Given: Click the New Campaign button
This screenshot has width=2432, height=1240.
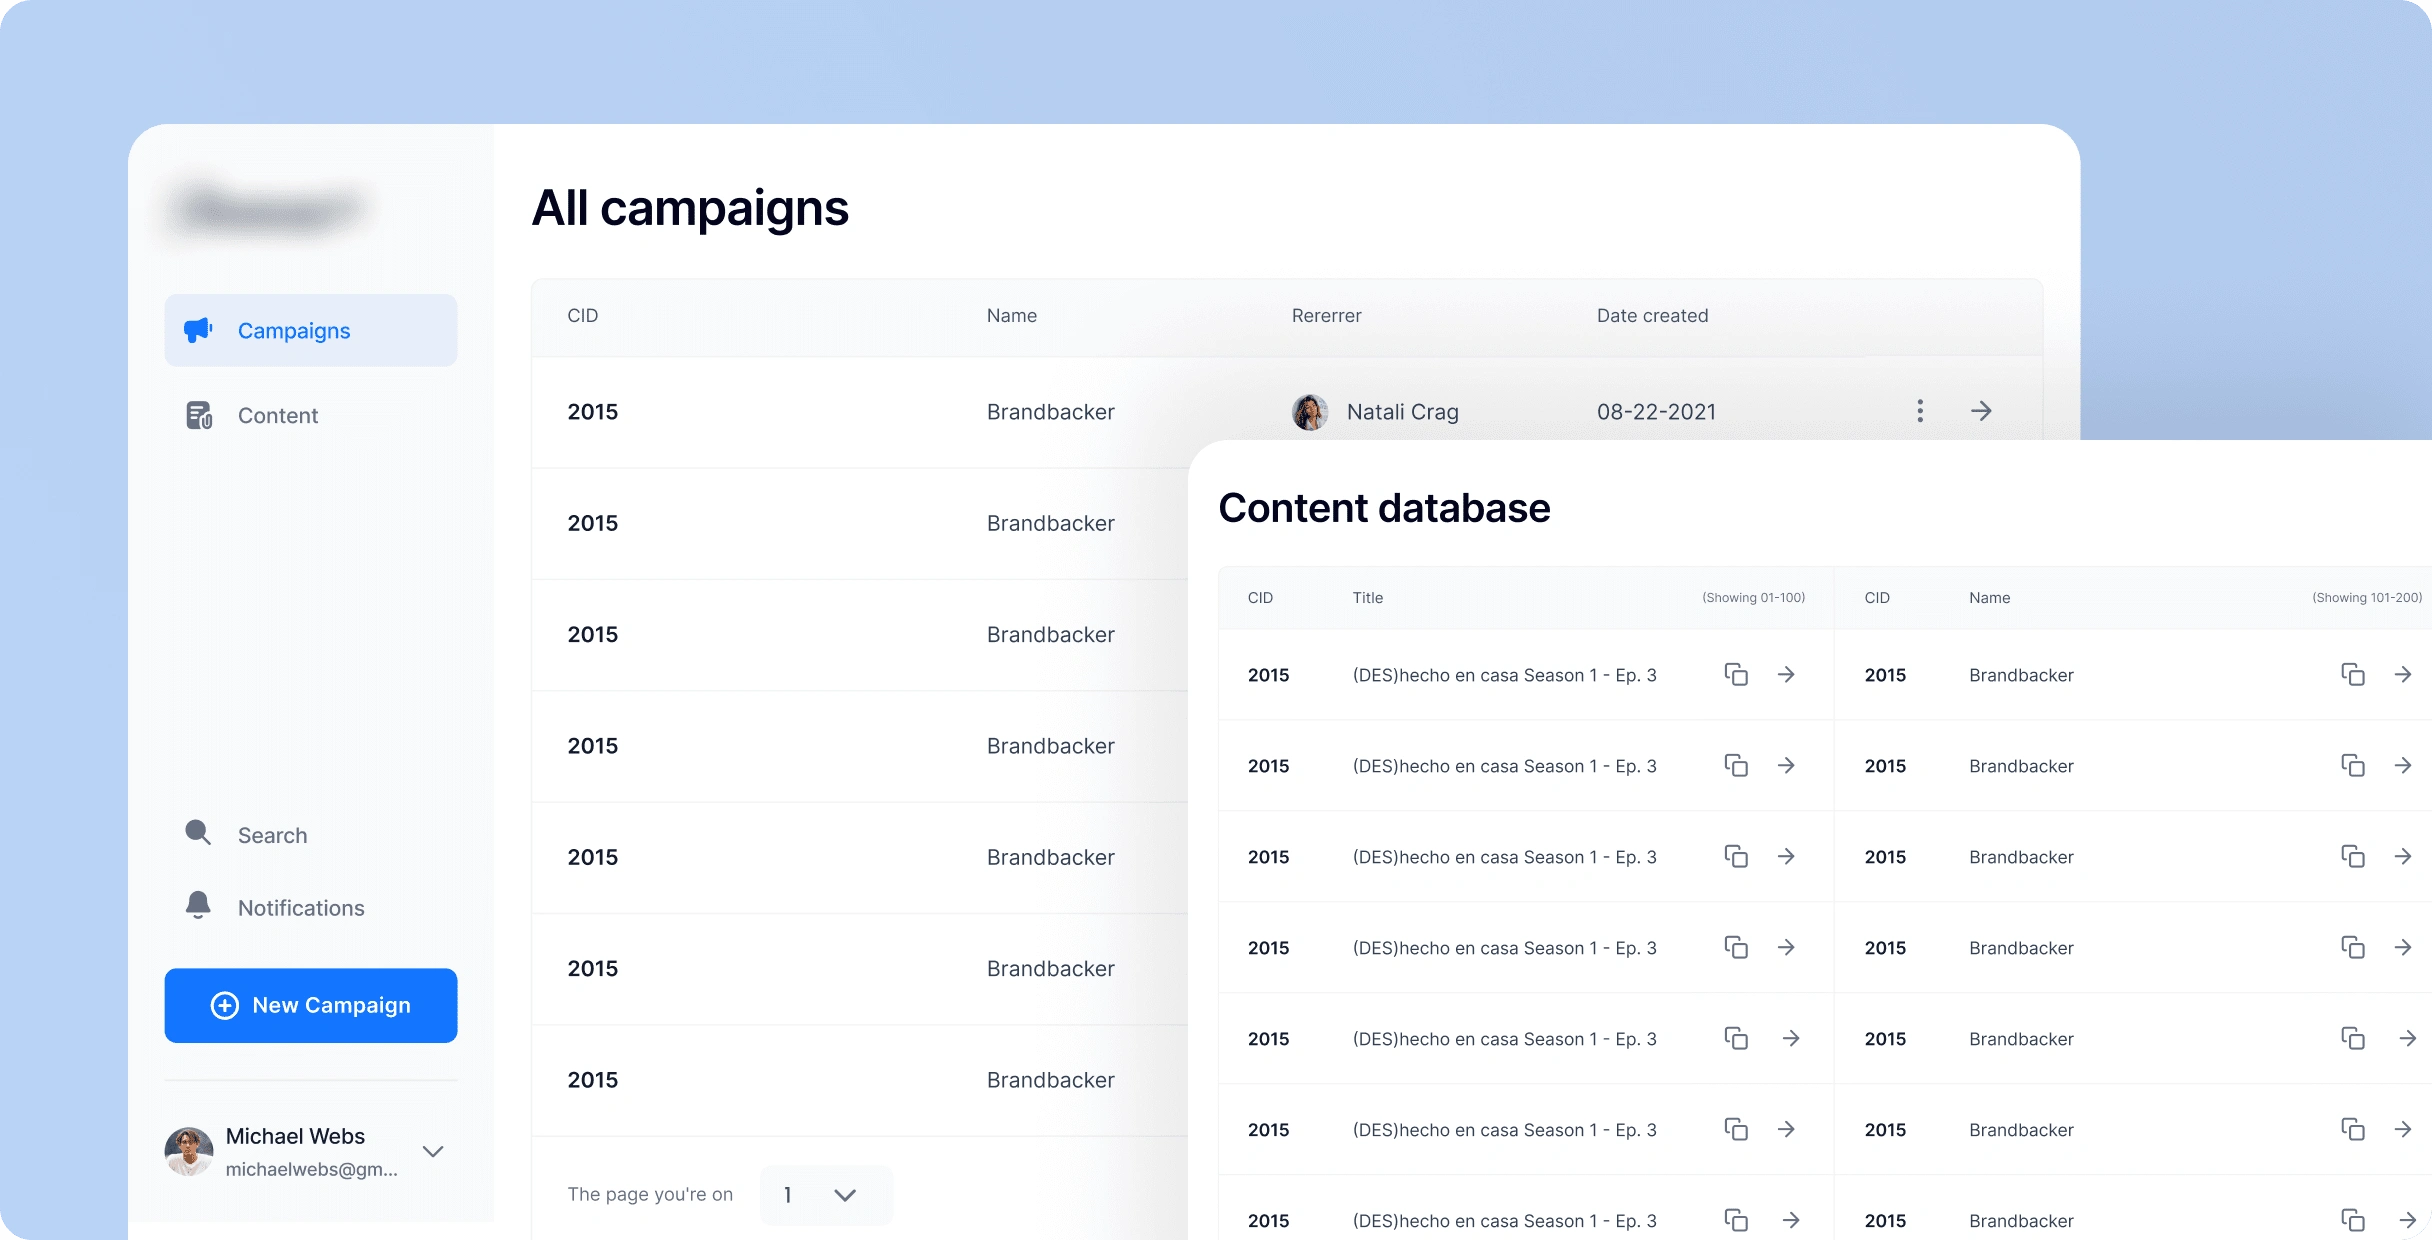Looking at the screenshot, I should (311, 1005).
